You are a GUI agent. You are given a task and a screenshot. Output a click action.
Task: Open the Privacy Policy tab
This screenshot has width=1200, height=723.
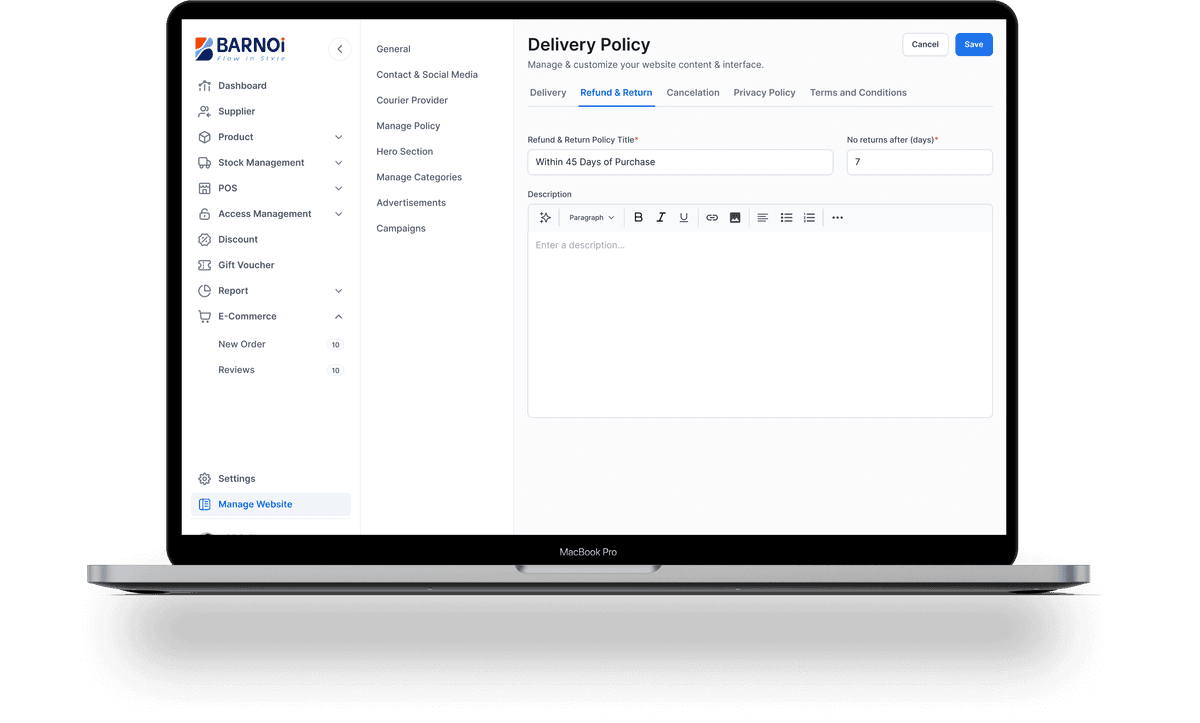coord(764,93)
